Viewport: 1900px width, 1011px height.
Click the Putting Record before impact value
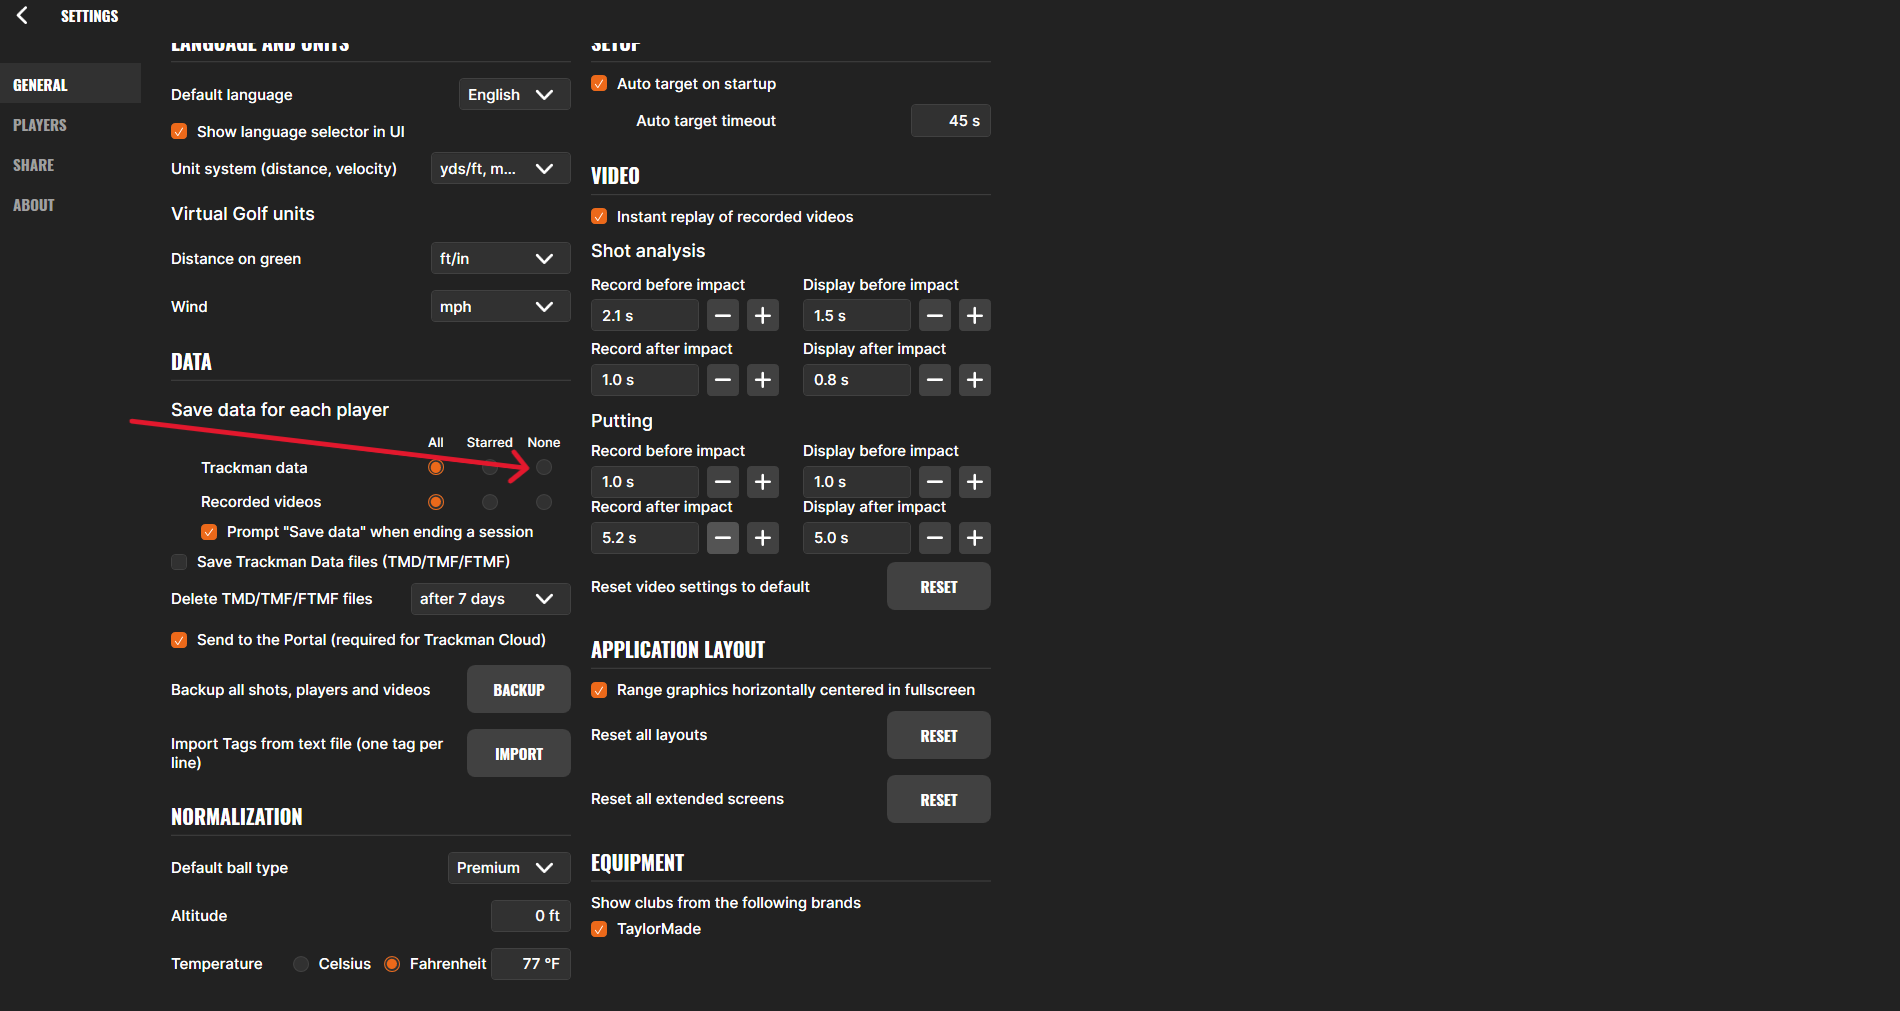coord(645,482)
